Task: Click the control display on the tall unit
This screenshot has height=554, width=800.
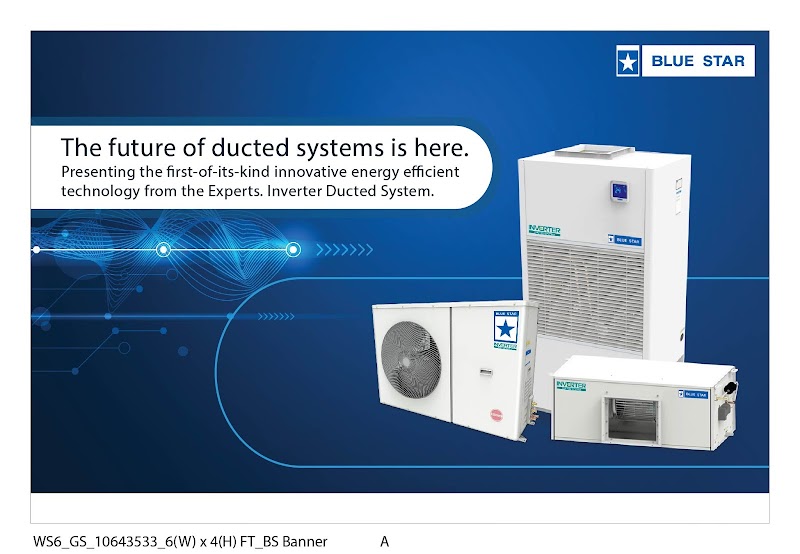Action: pyautogui.click(x=619, y=191)
